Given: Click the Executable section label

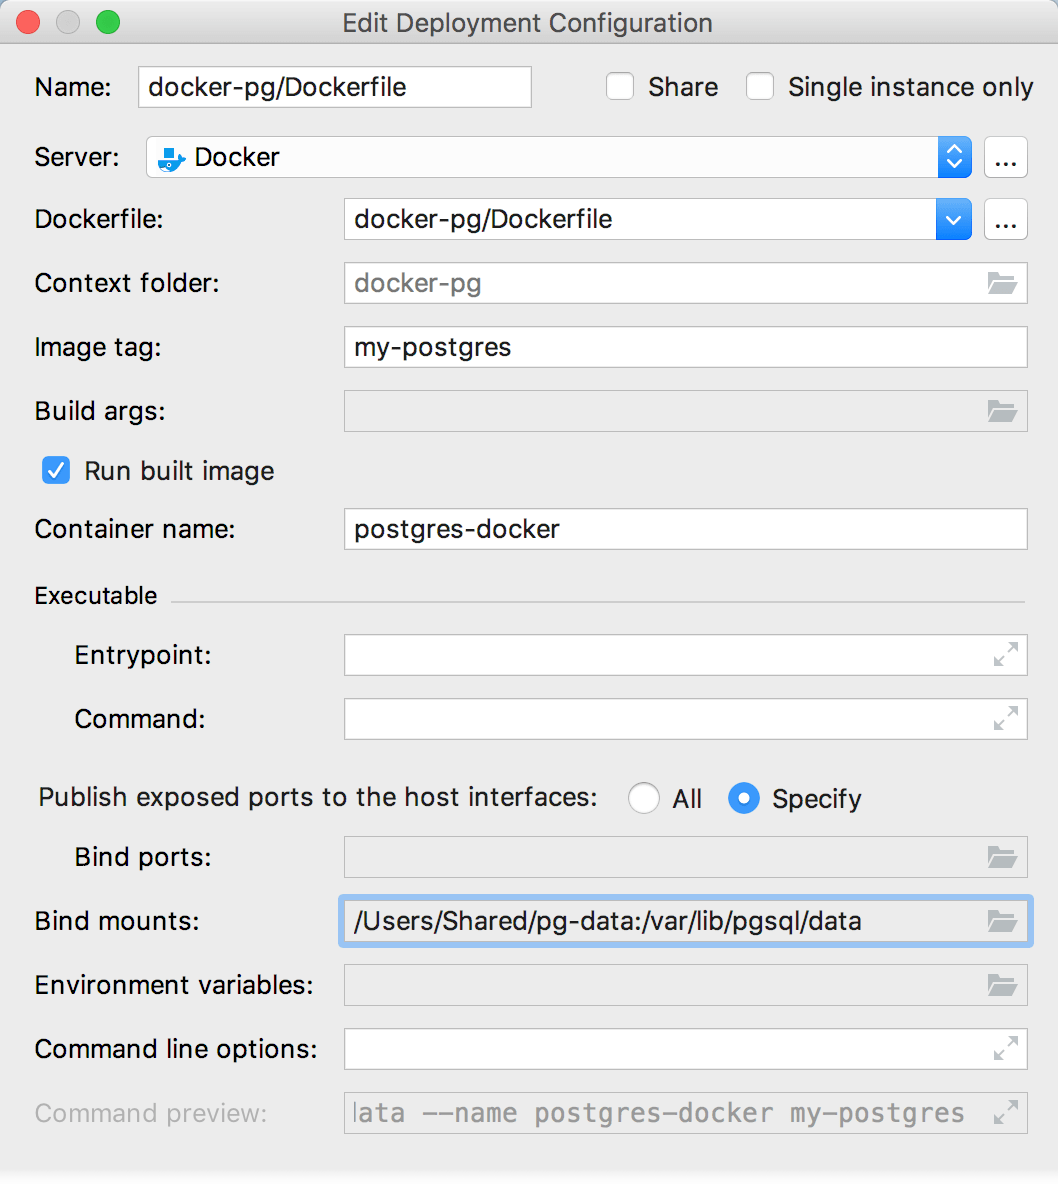Looking at the screenshot, I should tap(96, 596).
